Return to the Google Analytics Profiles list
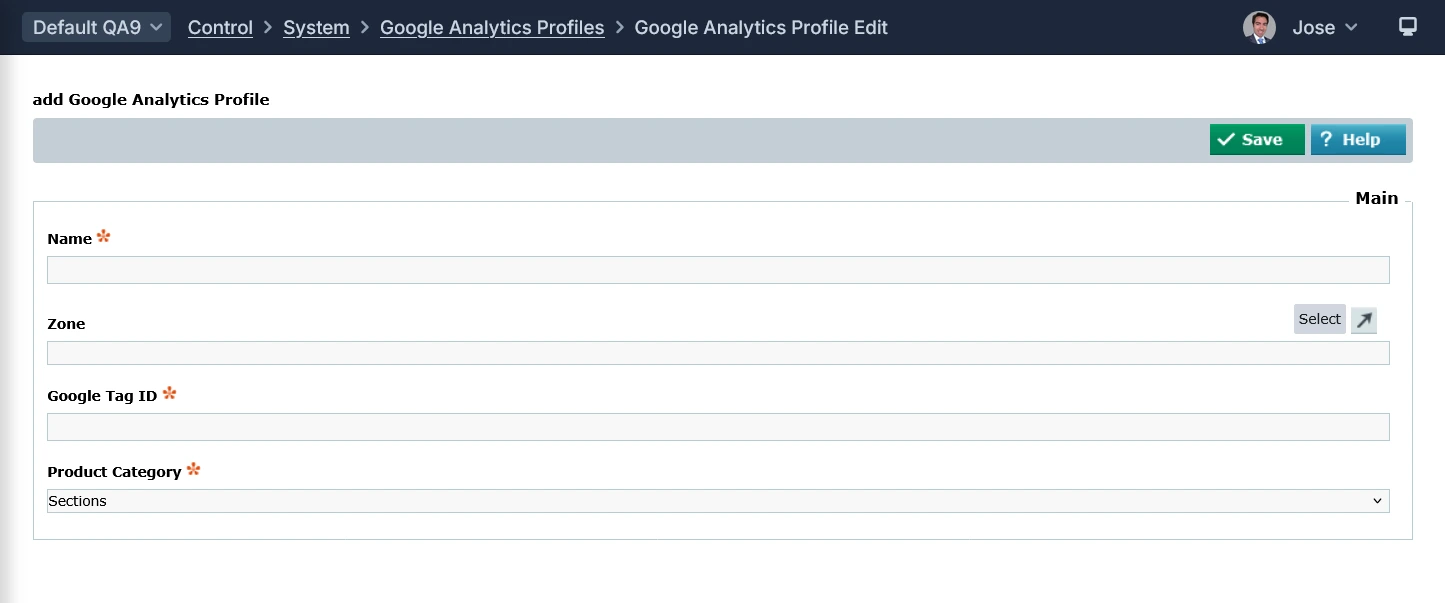The width and height of the screenshot is (1445, 603). (492, 28)
